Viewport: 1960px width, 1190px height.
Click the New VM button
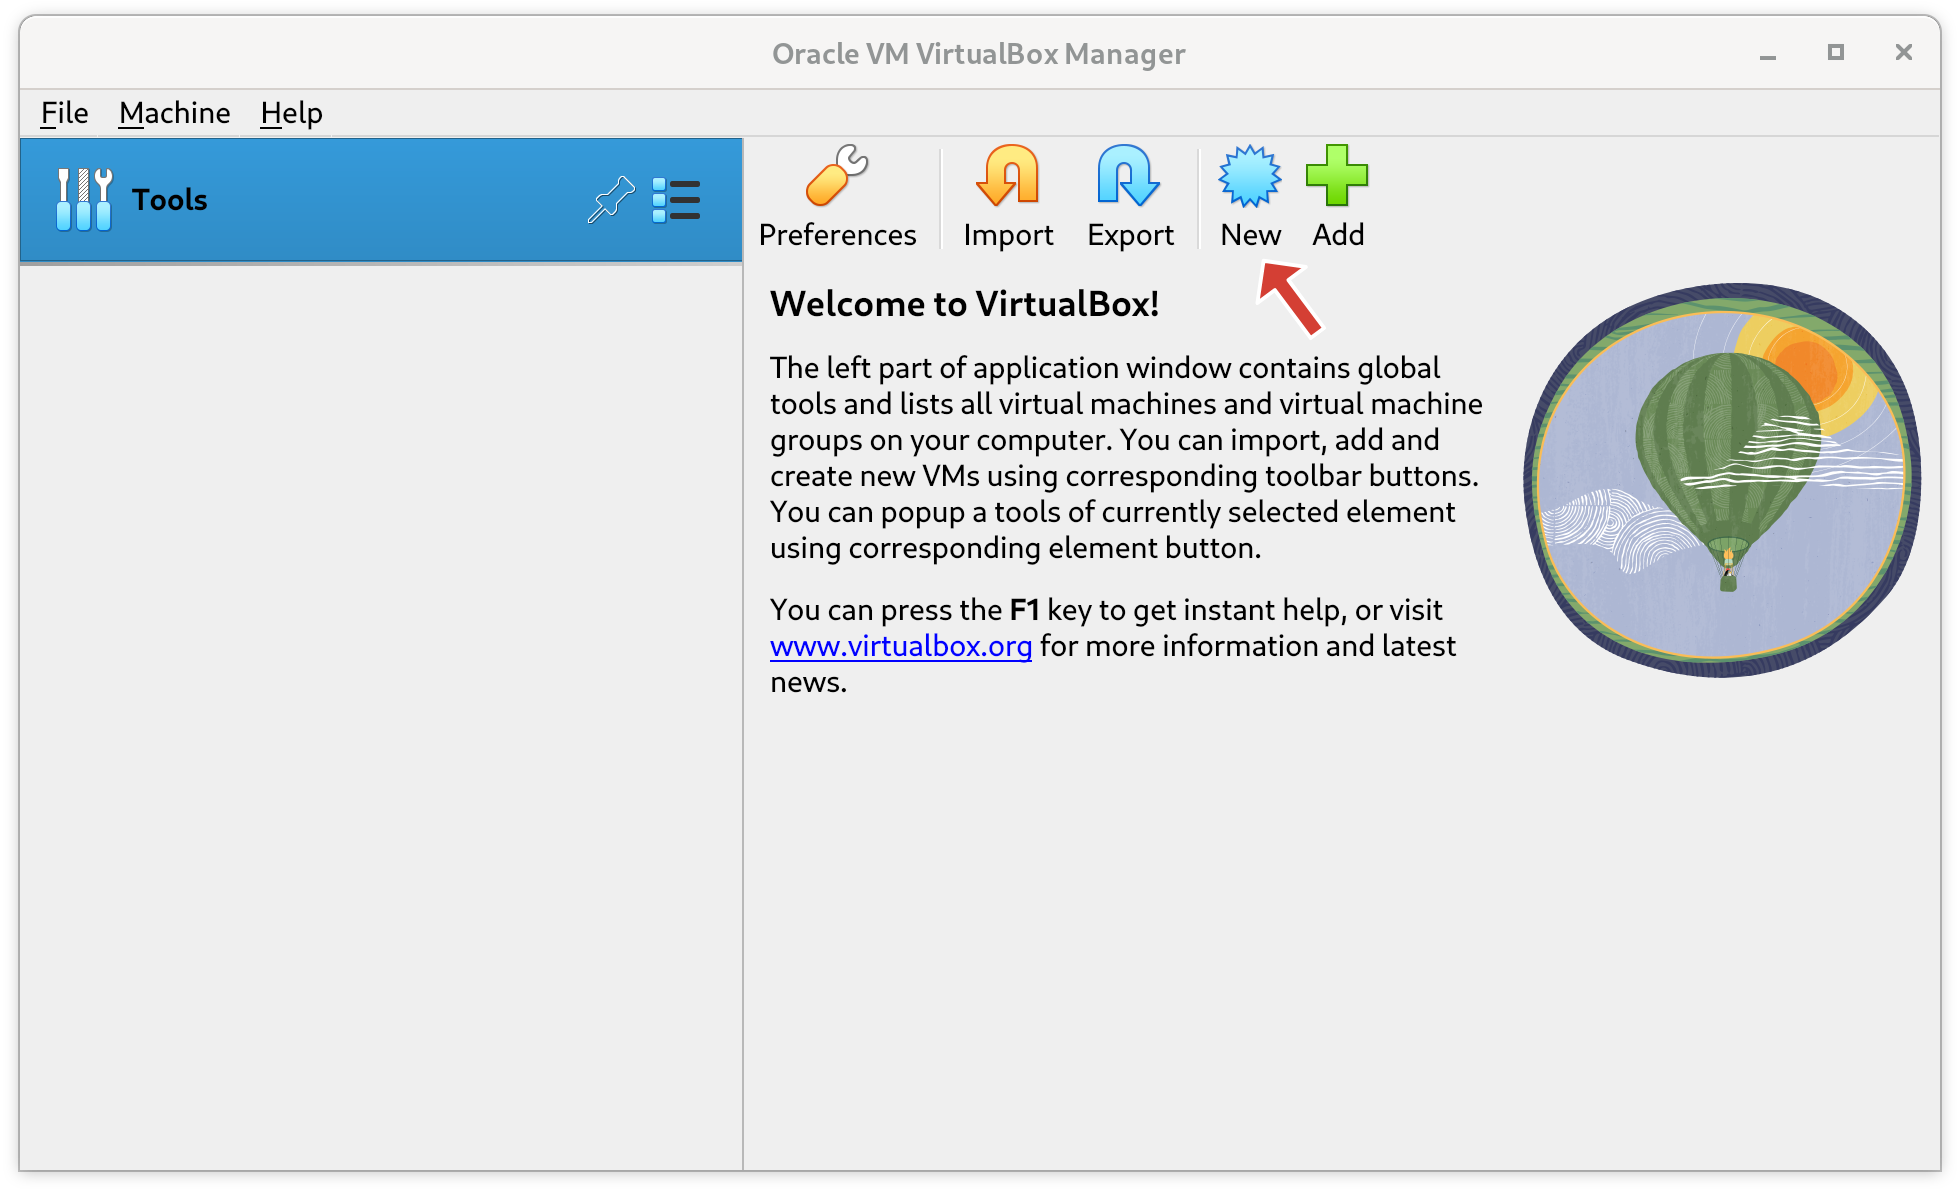(1250, 196)
